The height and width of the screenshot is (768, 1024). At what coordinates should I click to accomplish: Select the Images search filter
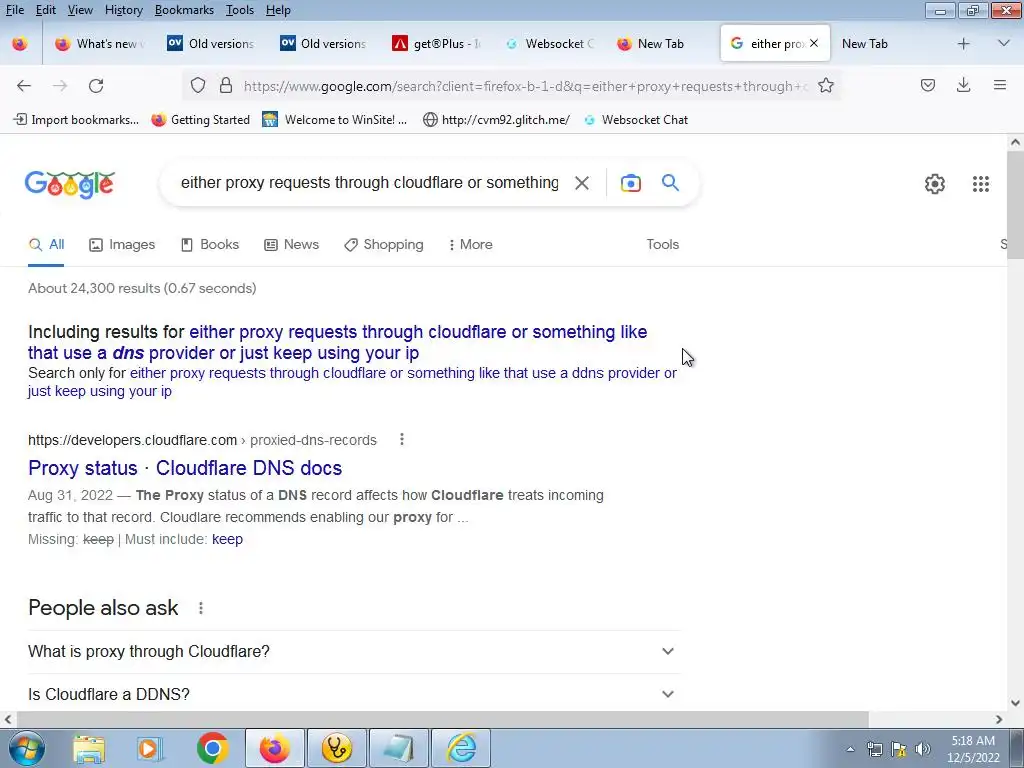pyautogui.click(x=122, y=244)
